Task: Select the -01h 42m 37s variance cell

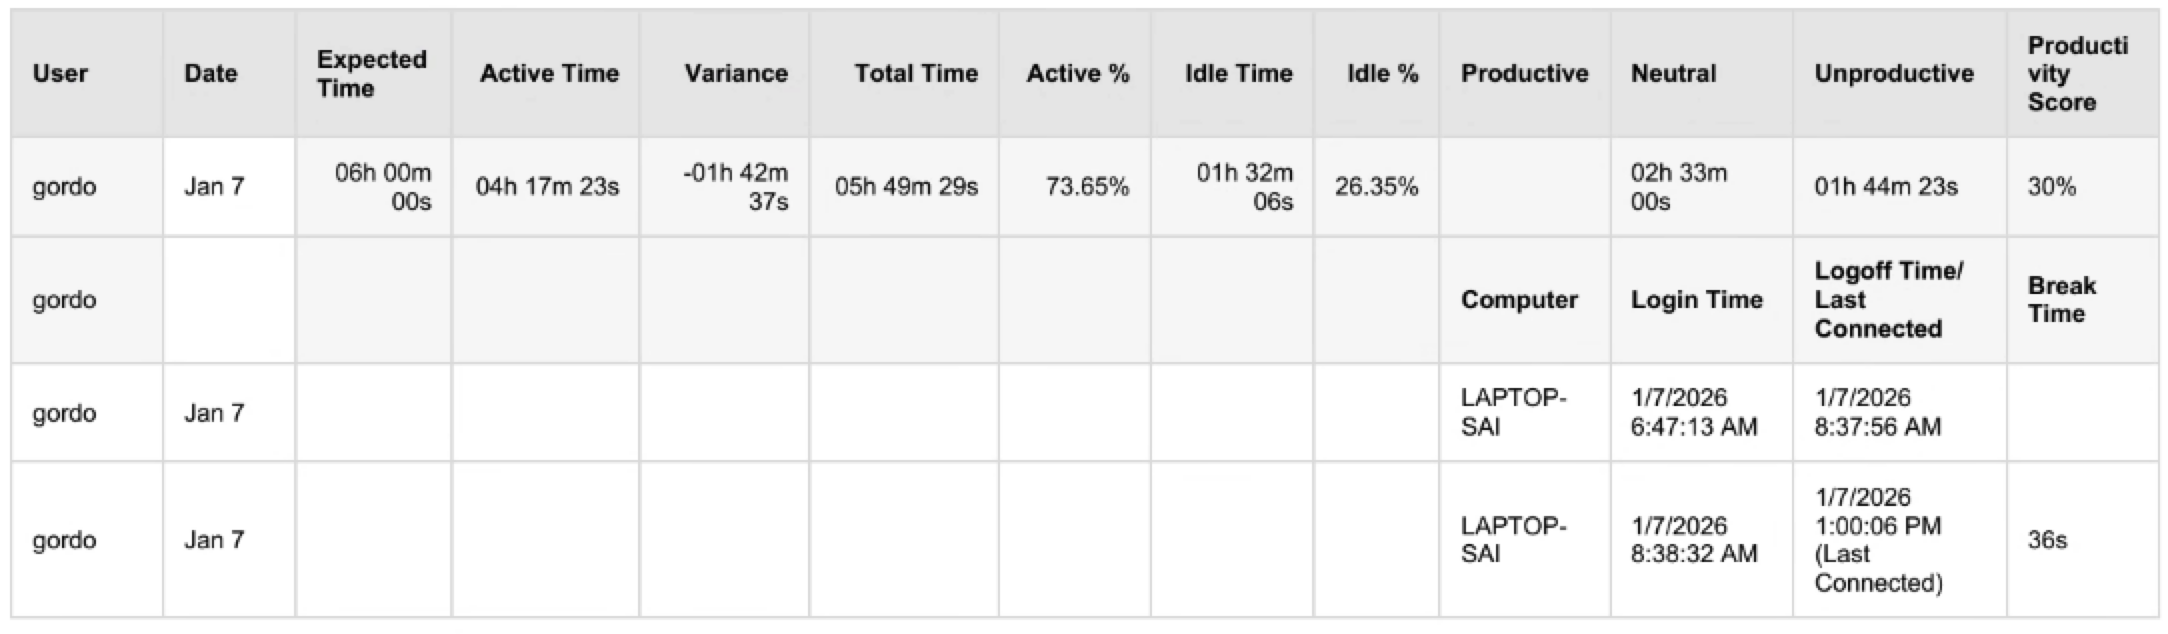Action: pos(735,187)
